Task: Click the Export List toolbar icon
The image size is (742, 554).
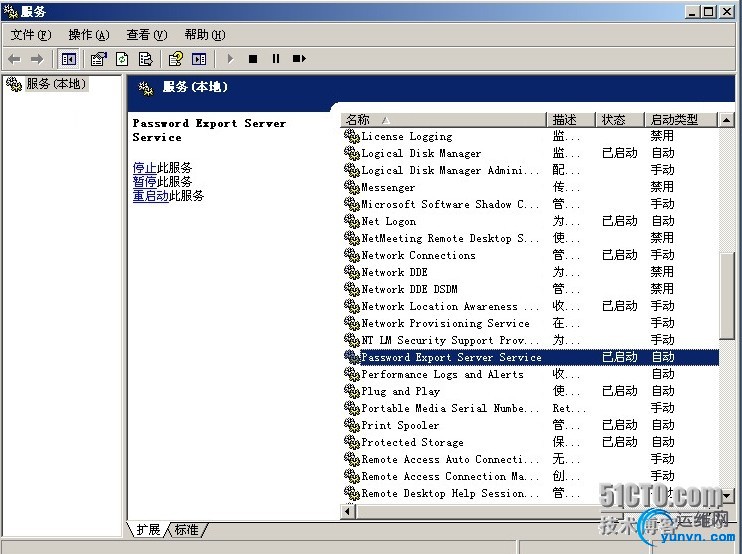Action: (x=145, y=59)
